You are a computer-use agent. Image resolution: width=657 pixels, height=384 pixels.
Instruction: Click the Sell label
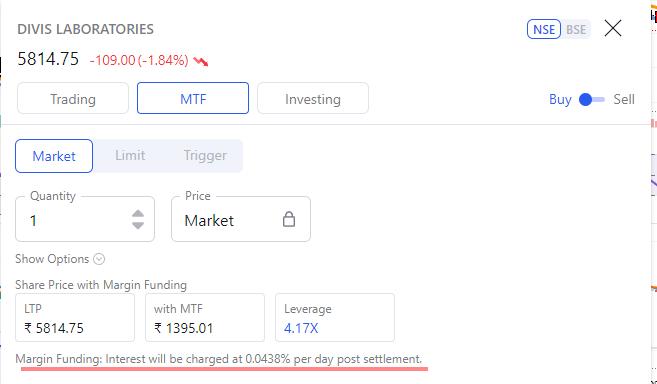coord(624,99)
